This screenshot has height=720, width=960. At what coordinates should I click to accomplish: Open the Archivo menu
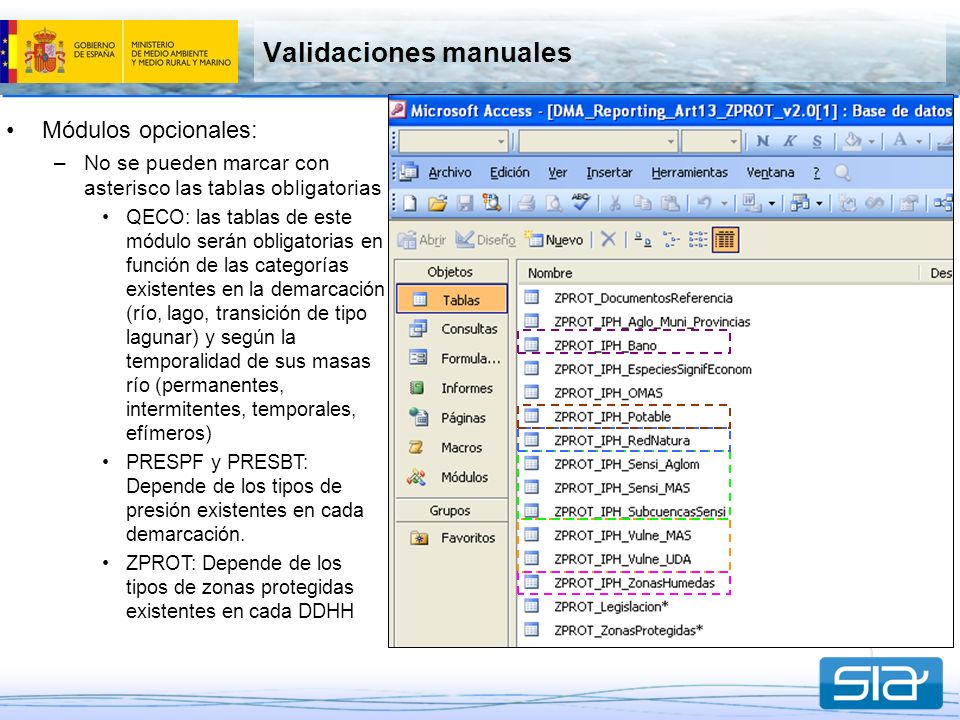[449, 173]
